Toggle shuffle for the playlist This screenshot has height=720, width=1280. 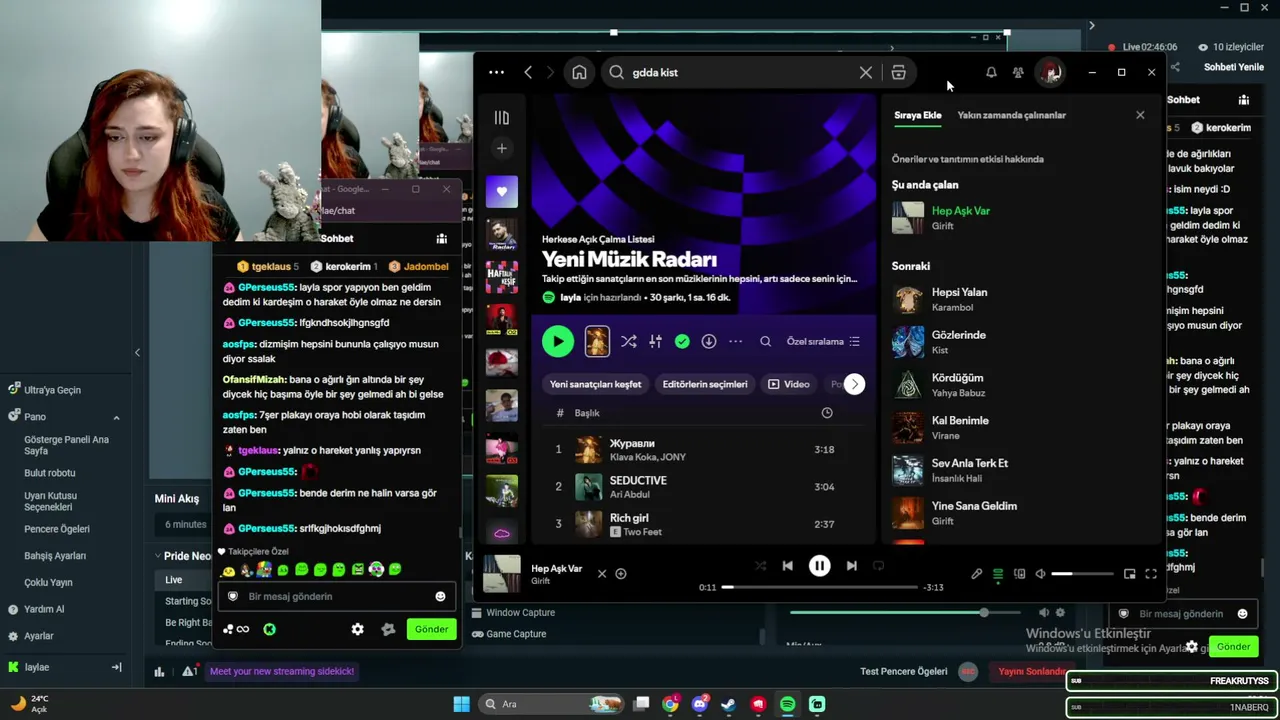click(628, 341)
